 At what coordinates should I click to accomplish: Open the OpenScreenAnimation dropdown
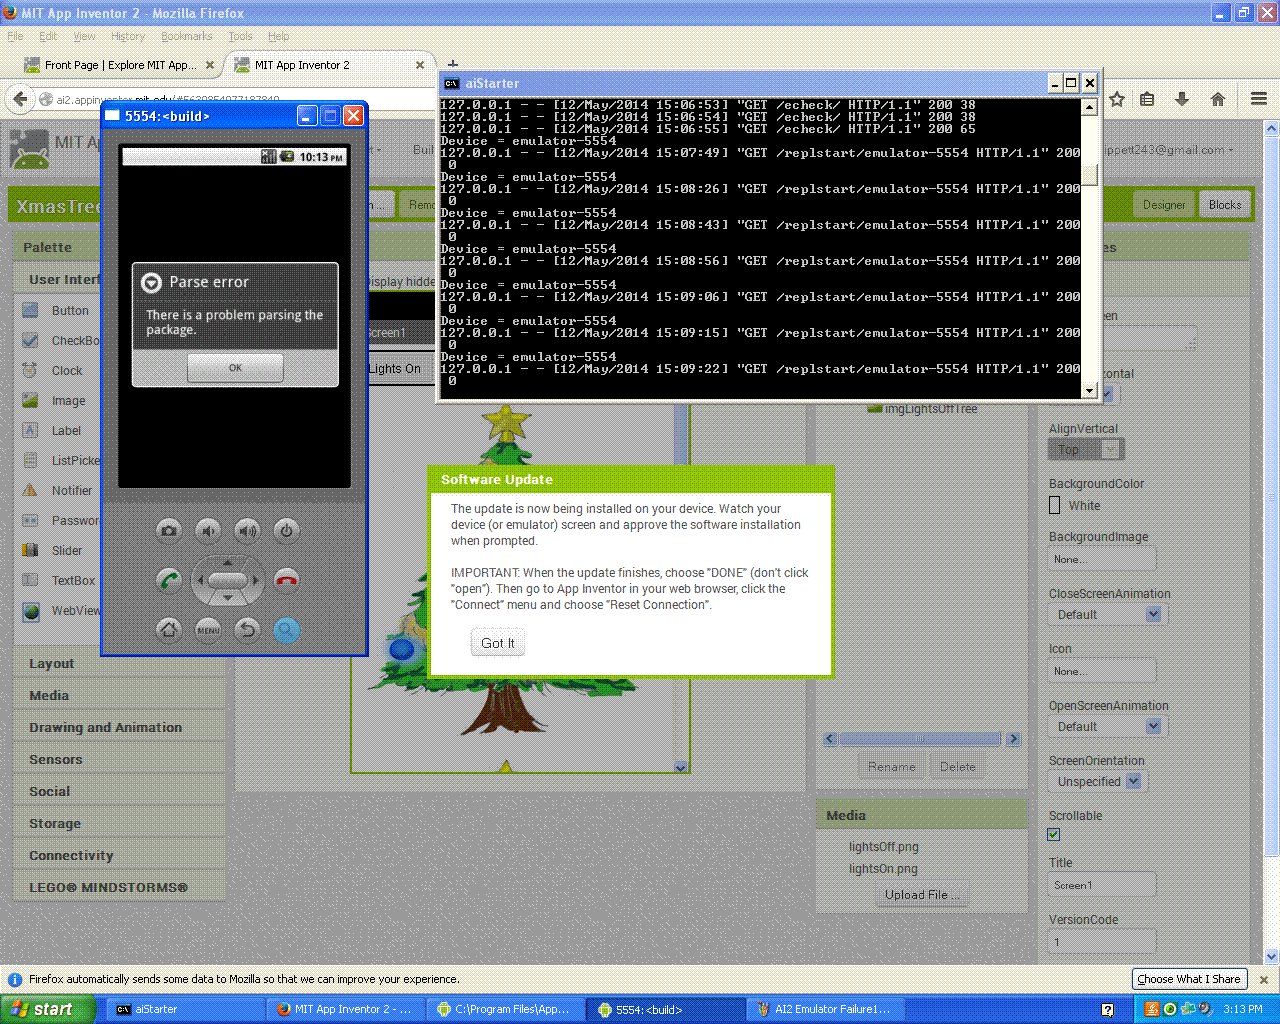click(x=1108, y=727)
